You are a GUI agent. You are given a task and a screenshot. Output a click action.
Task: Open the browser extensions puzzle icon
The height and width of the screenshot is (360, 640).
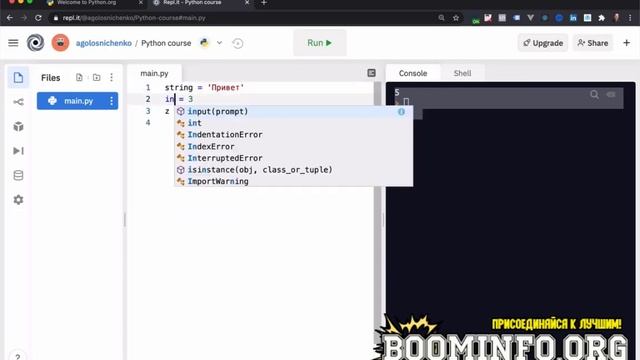click(602, 18)
